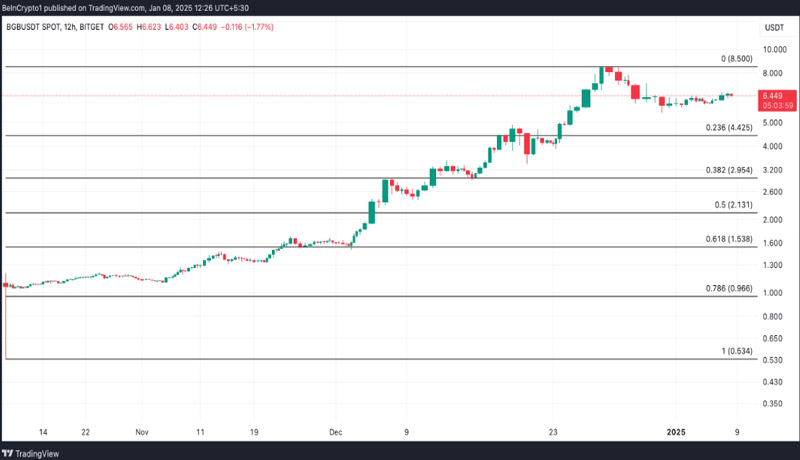Screen dimensions: 800x460
Task: Select Fibonacci level 0.786 (0.966) label
Action: pos(729,288)
